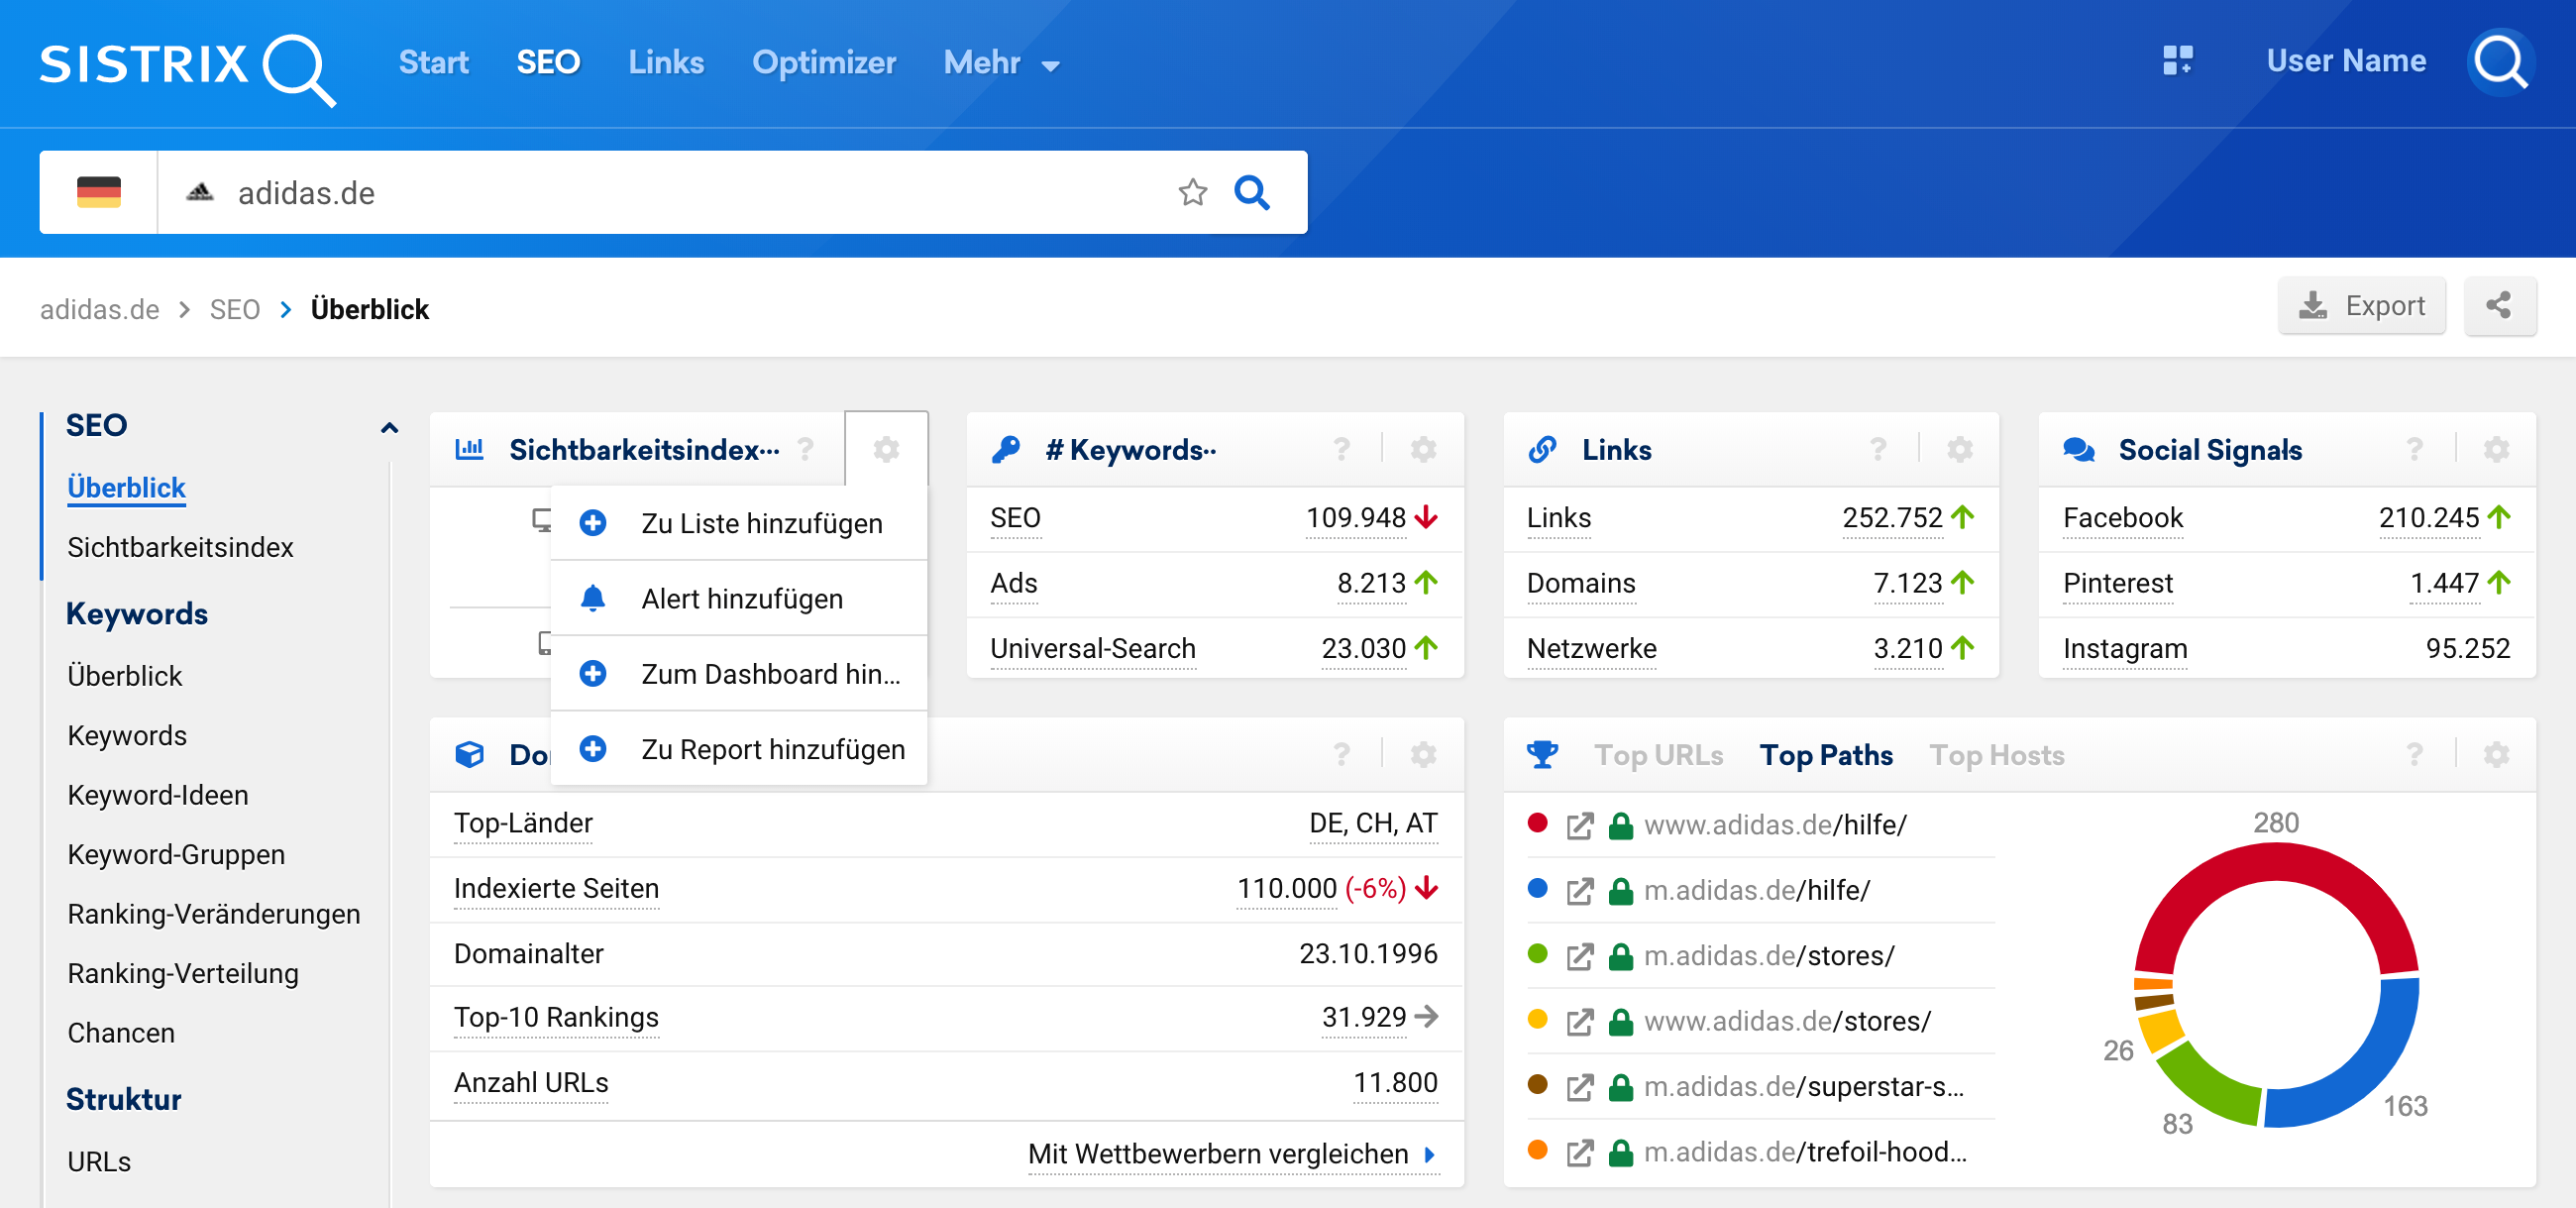Click the star favorite icon in search bar

point(1192,192)
